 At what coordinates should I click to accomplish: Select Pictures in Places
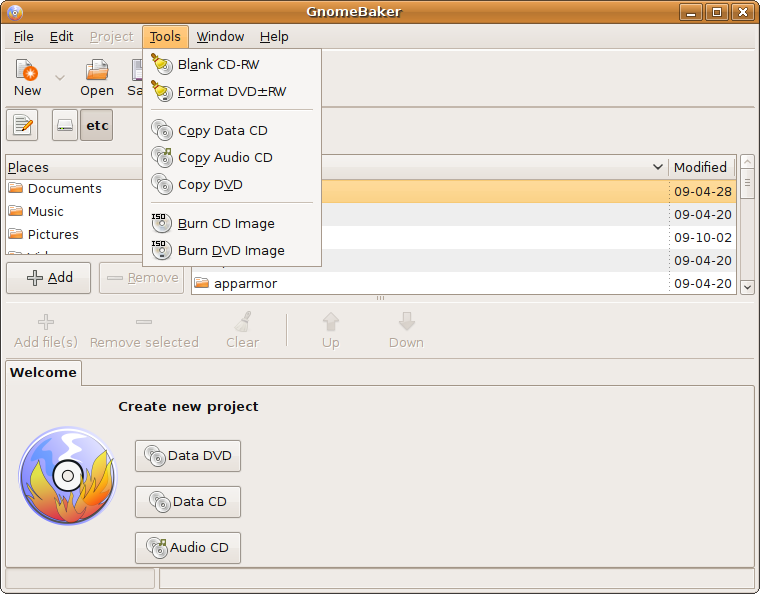[x=74, y=234]
